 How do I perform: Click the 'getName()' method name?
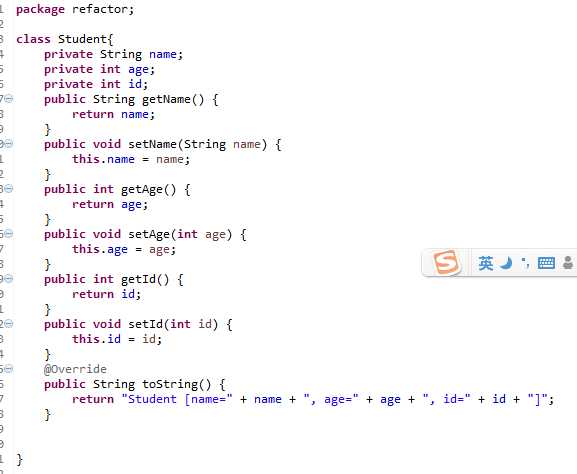173,99
